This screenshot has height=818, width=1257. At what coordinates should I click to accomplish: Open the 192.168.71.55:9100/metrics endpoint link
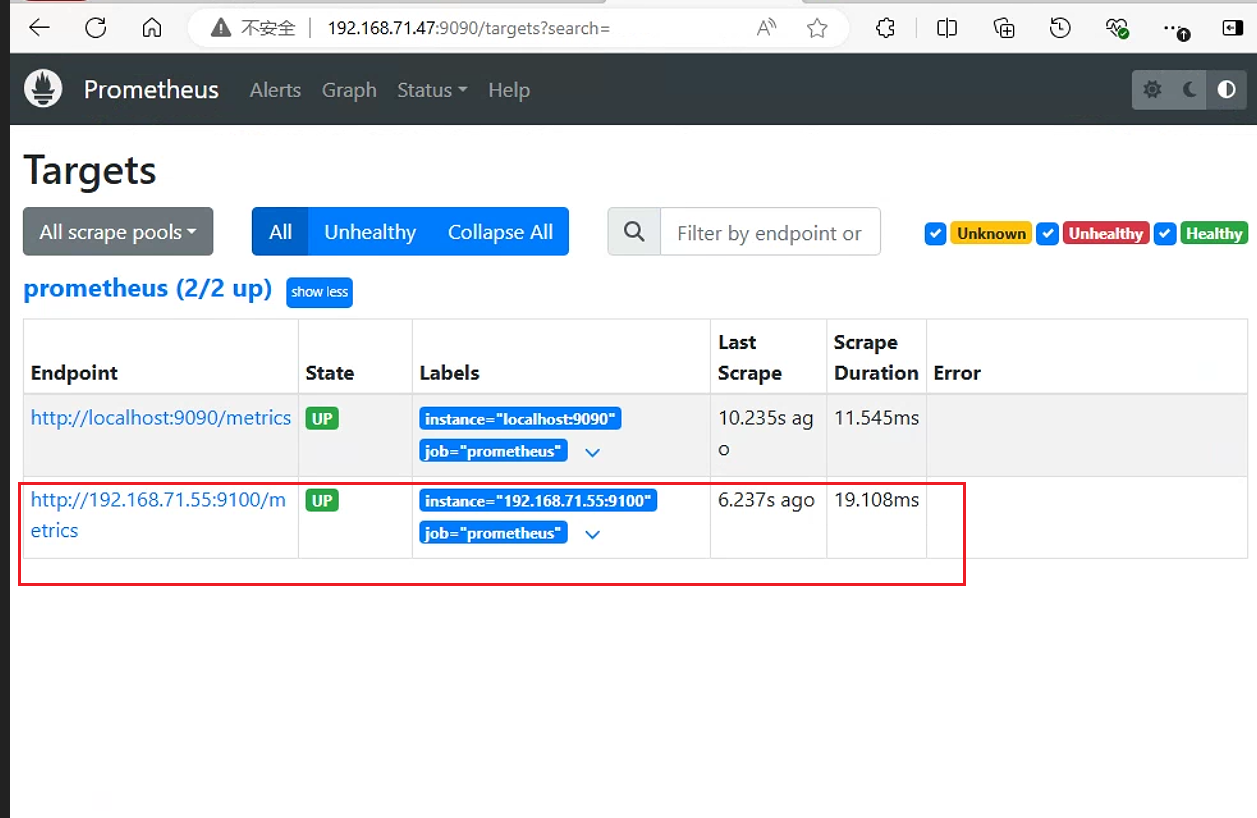(x=158, y=515)
